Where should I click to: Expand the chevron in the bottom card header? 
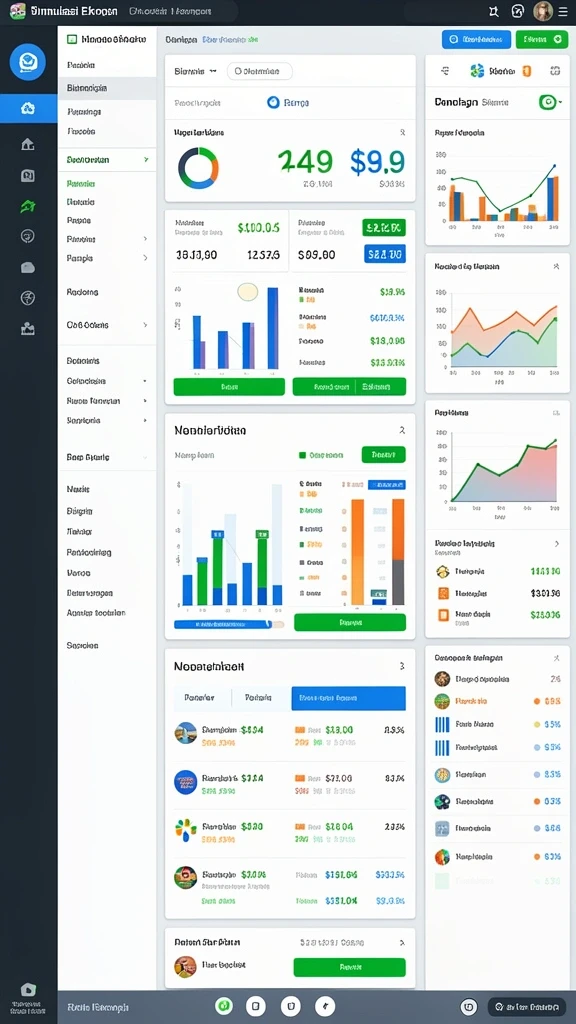click(x=402, y=943)
